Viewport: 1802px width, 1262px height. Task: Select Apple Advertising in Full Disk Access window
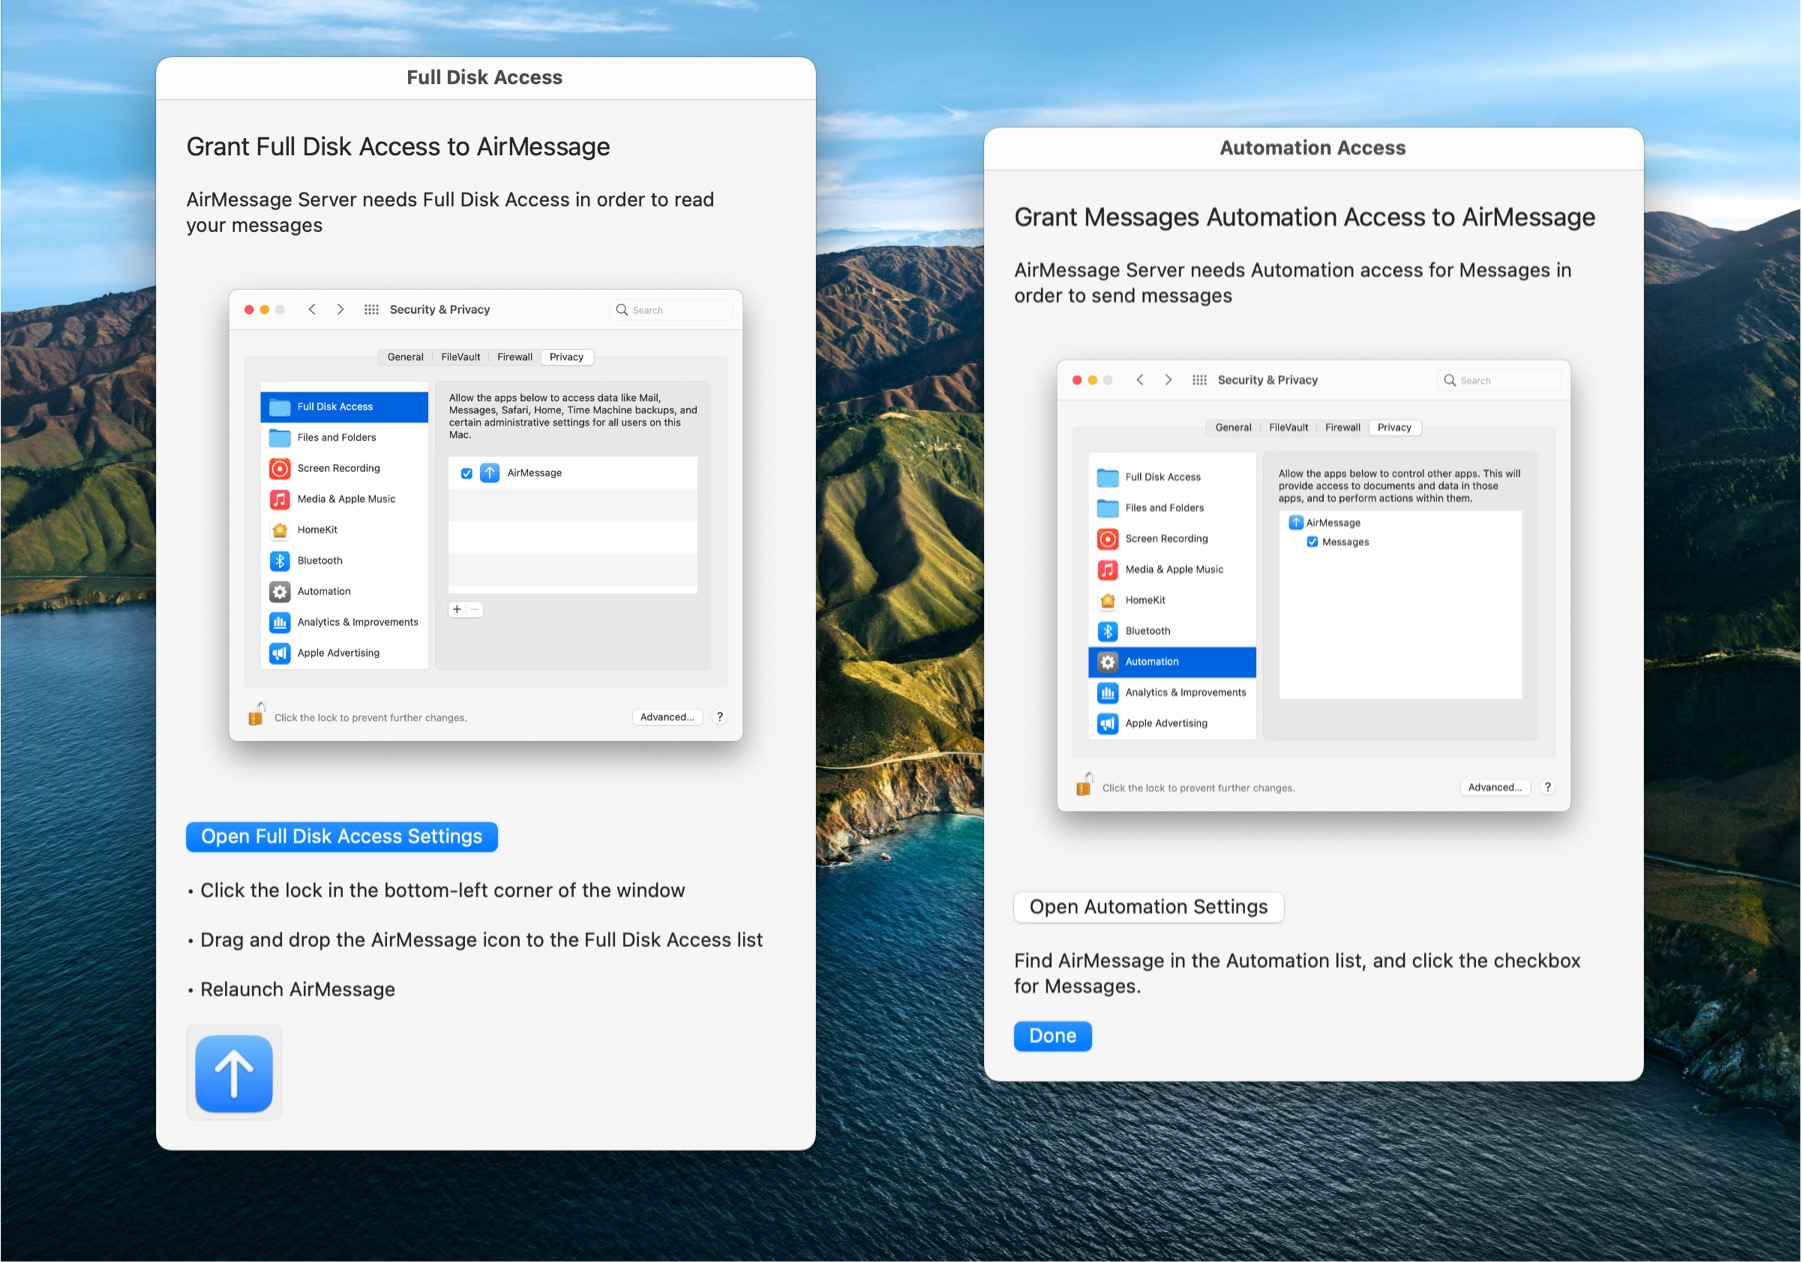(344, 653)
